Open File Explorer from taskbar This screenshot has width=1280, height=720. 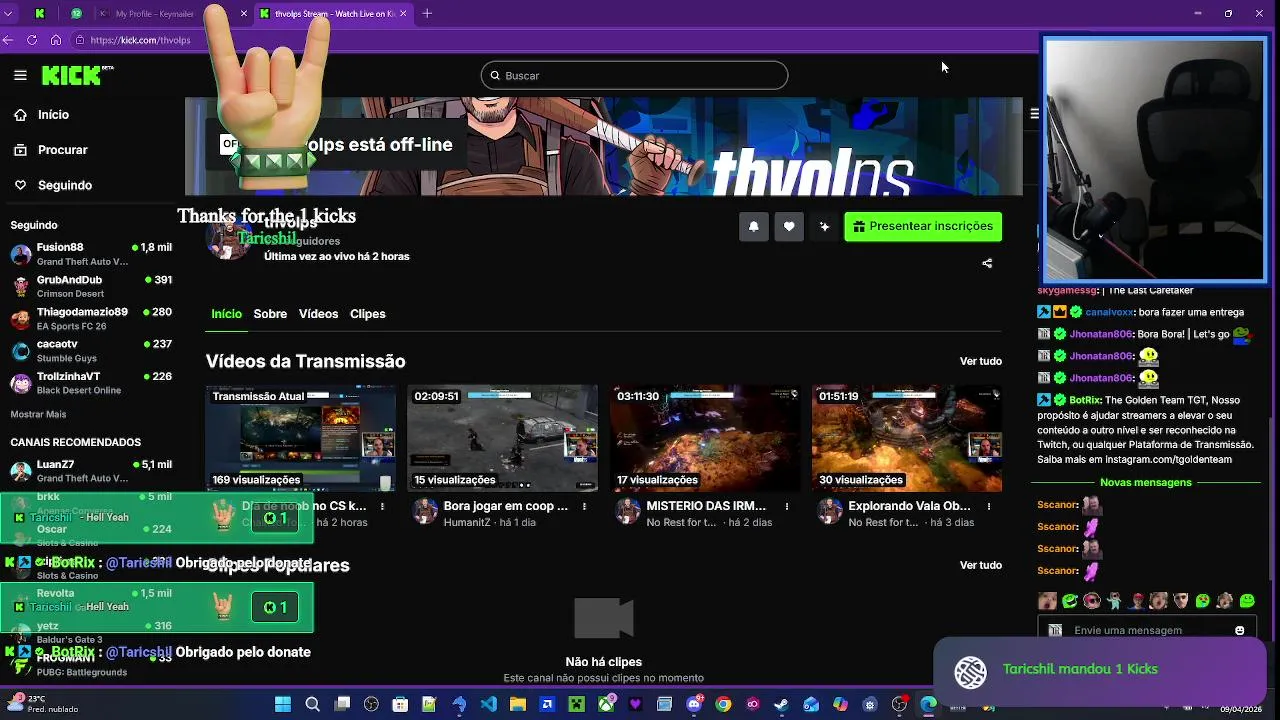tap(518, 704)
